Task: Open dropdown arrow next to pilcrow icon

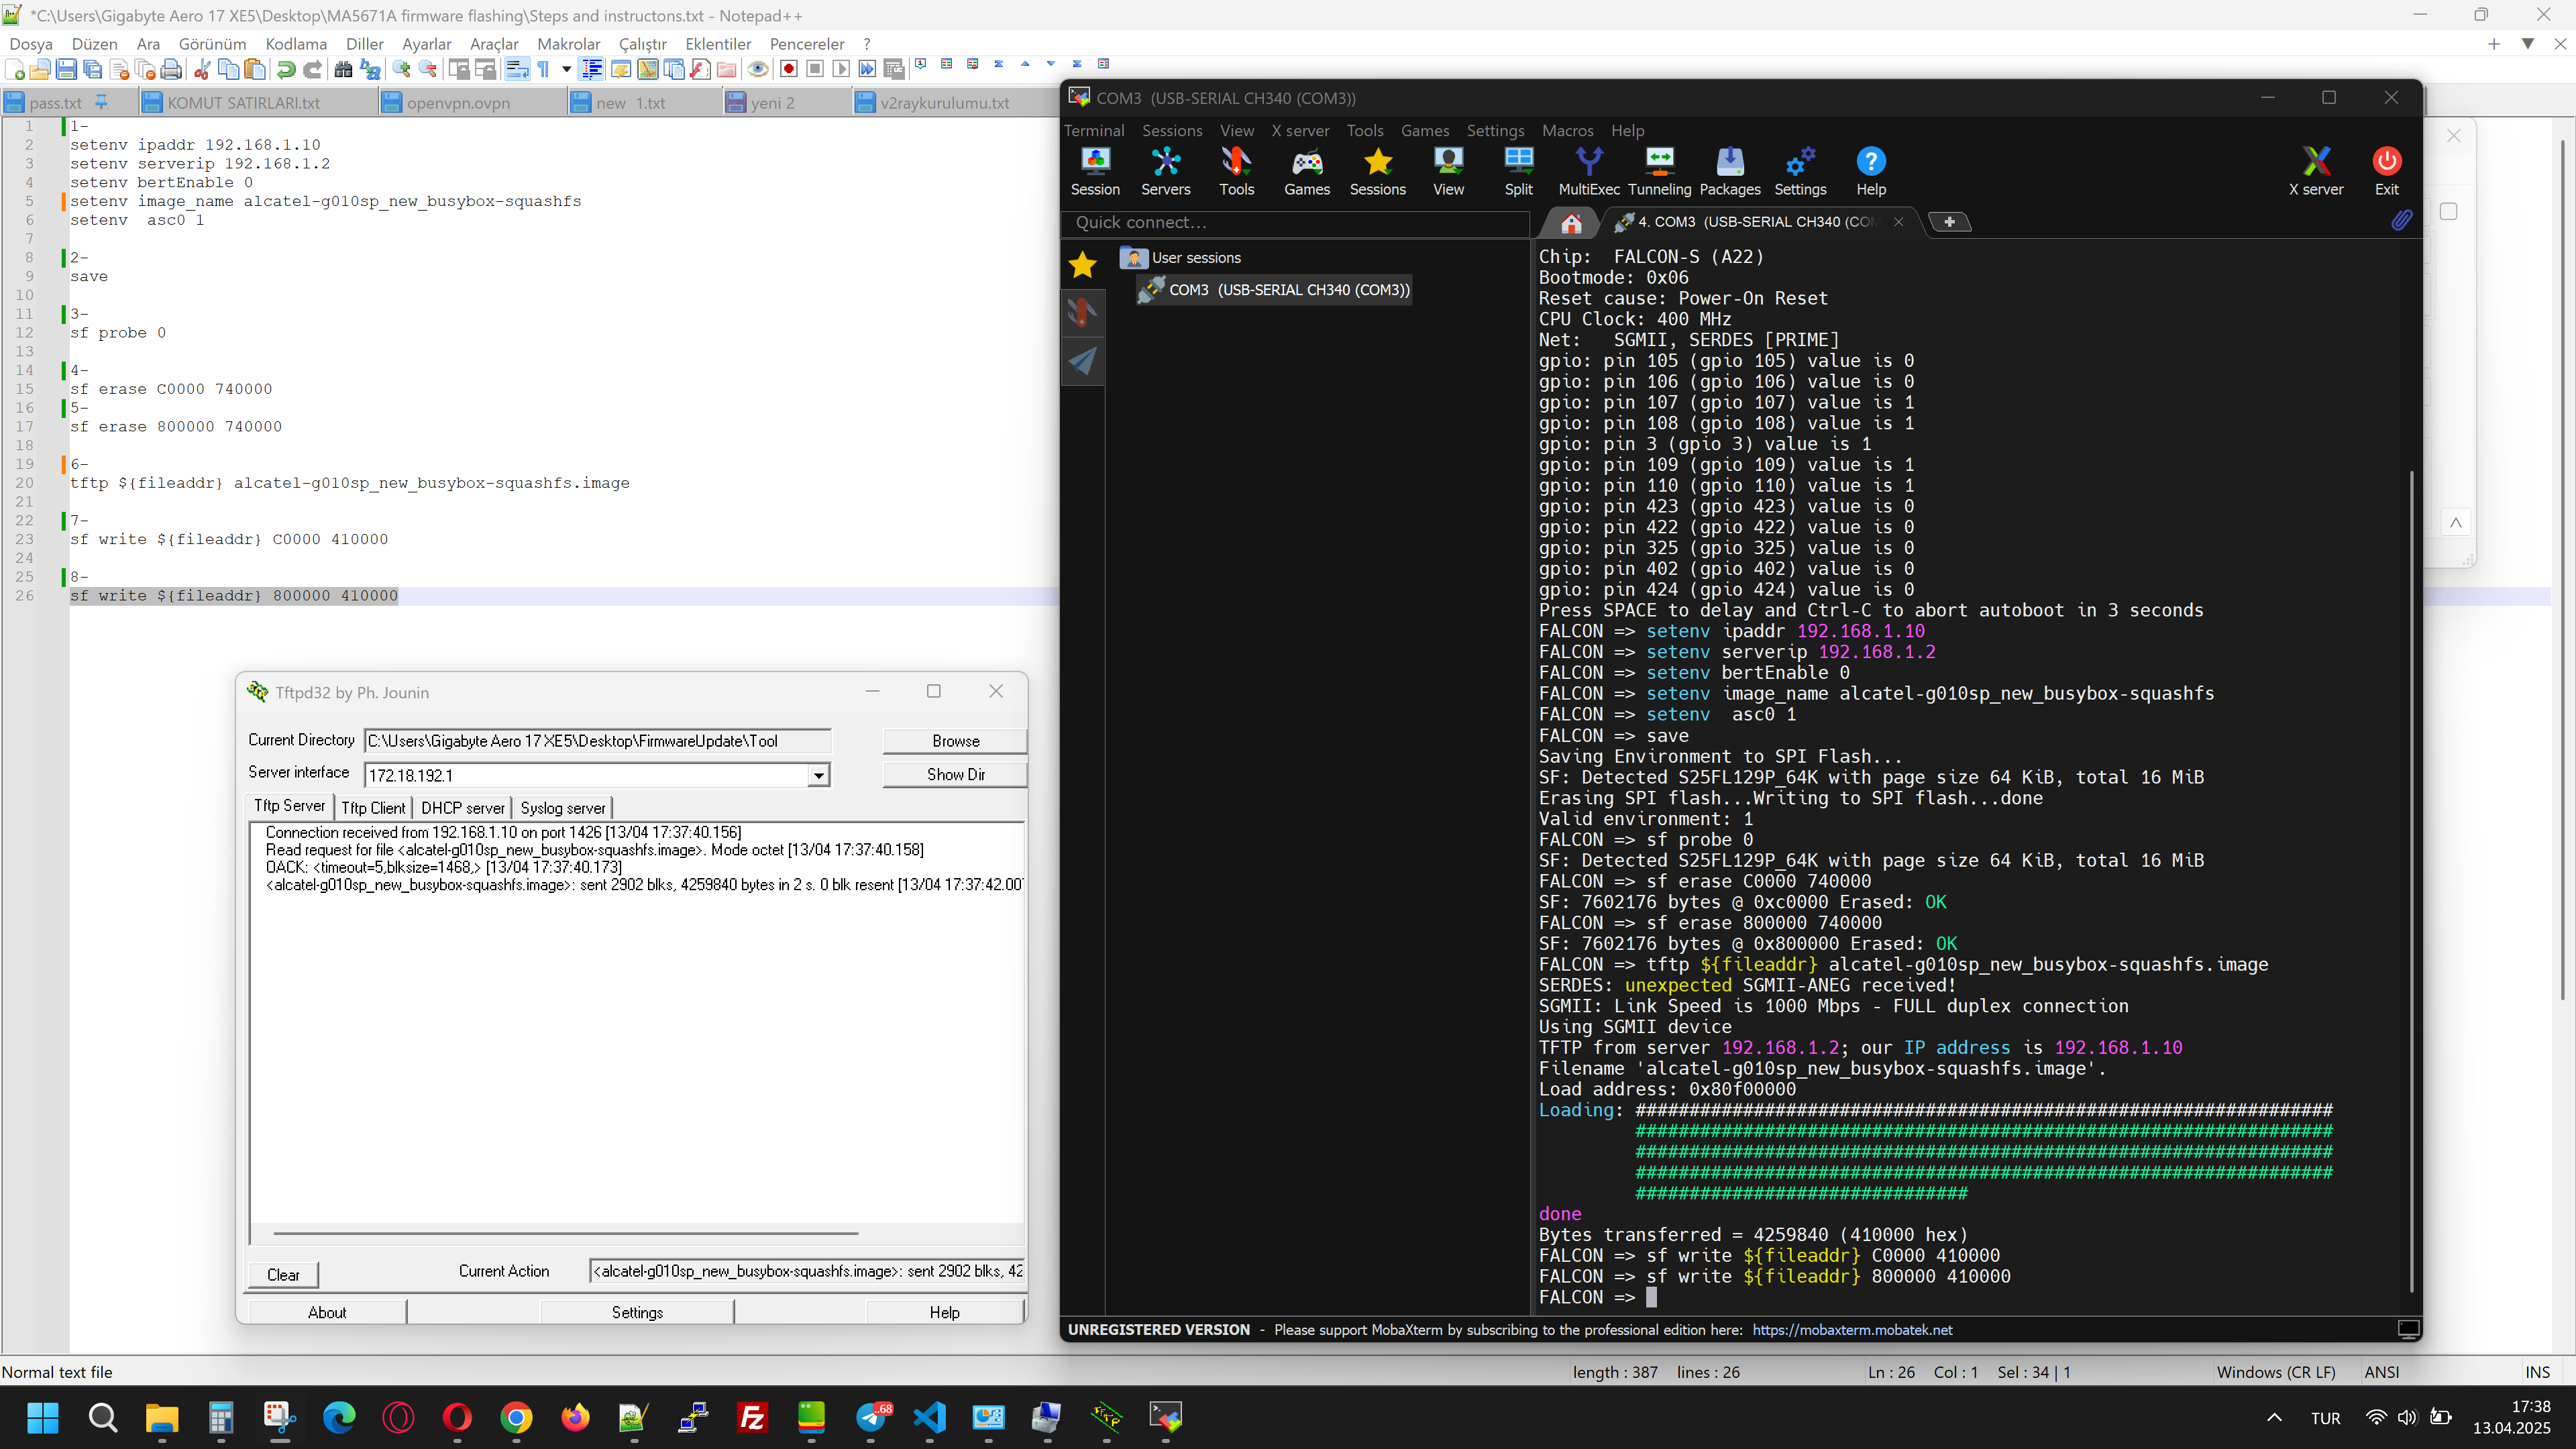Action: click(x=566, y=69)
